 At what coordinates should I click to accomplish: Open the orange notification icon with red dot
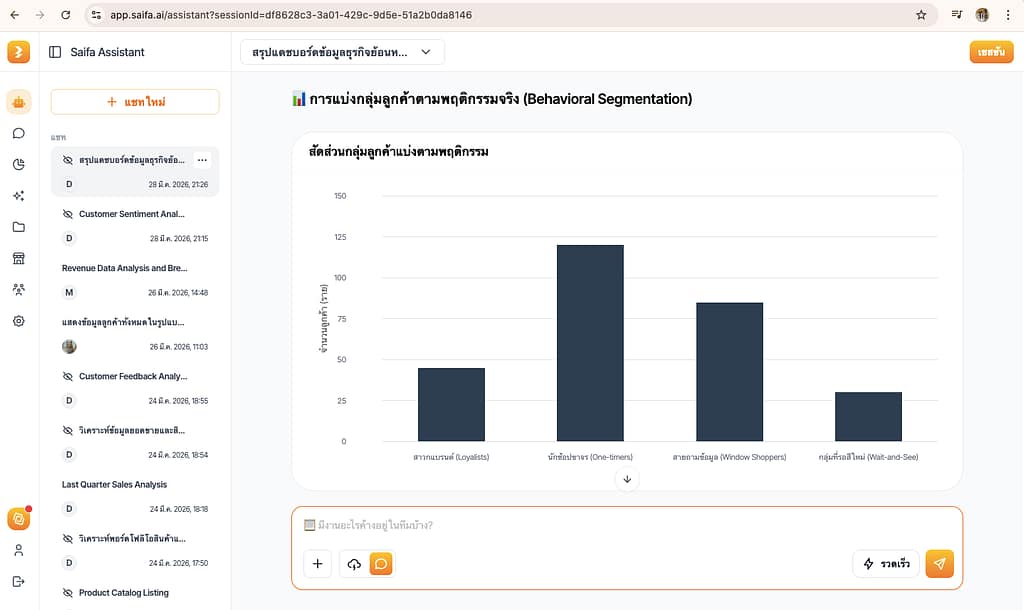pyautogui.click(x=18, y=519)
